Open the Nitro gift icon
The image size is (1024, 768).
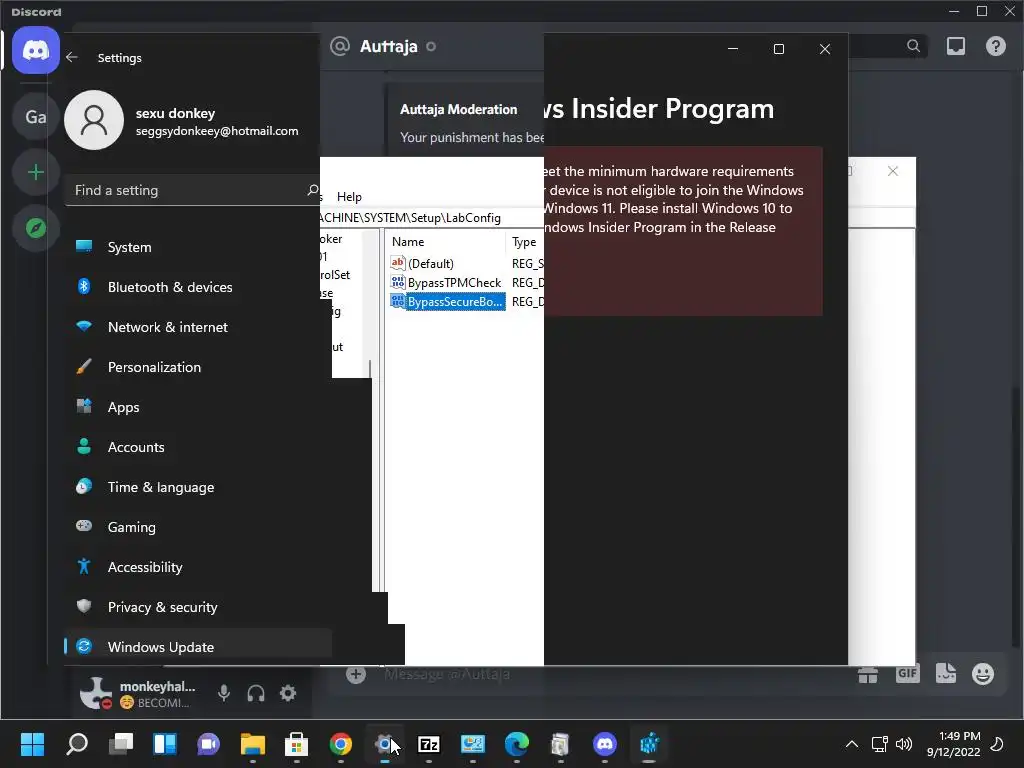click(868, 674)
